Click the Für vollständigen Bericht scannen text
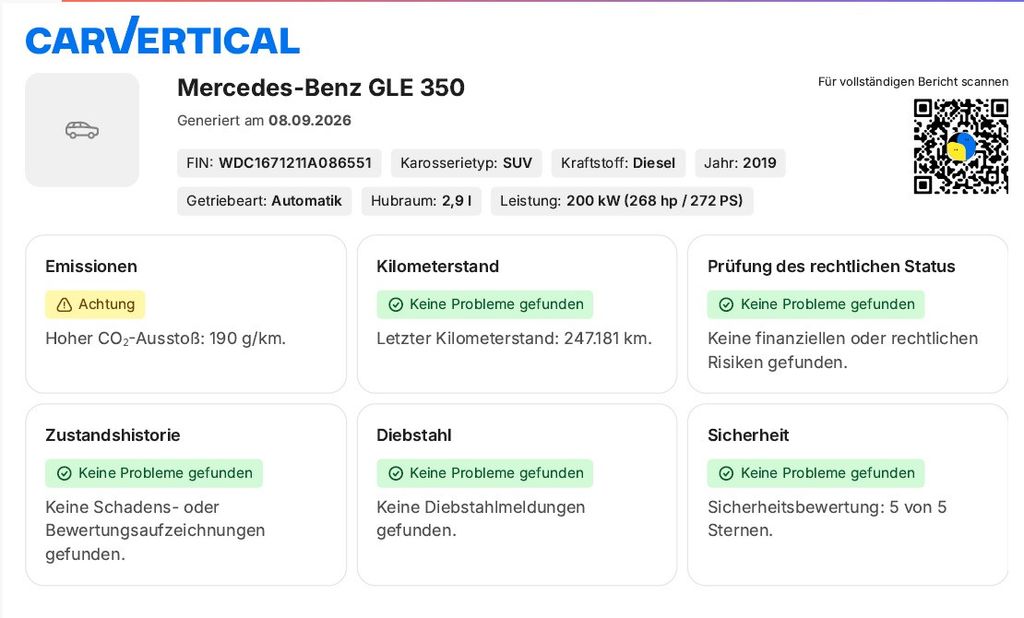The width and height of the screenshot is (1024, 618). click(913, 82)
